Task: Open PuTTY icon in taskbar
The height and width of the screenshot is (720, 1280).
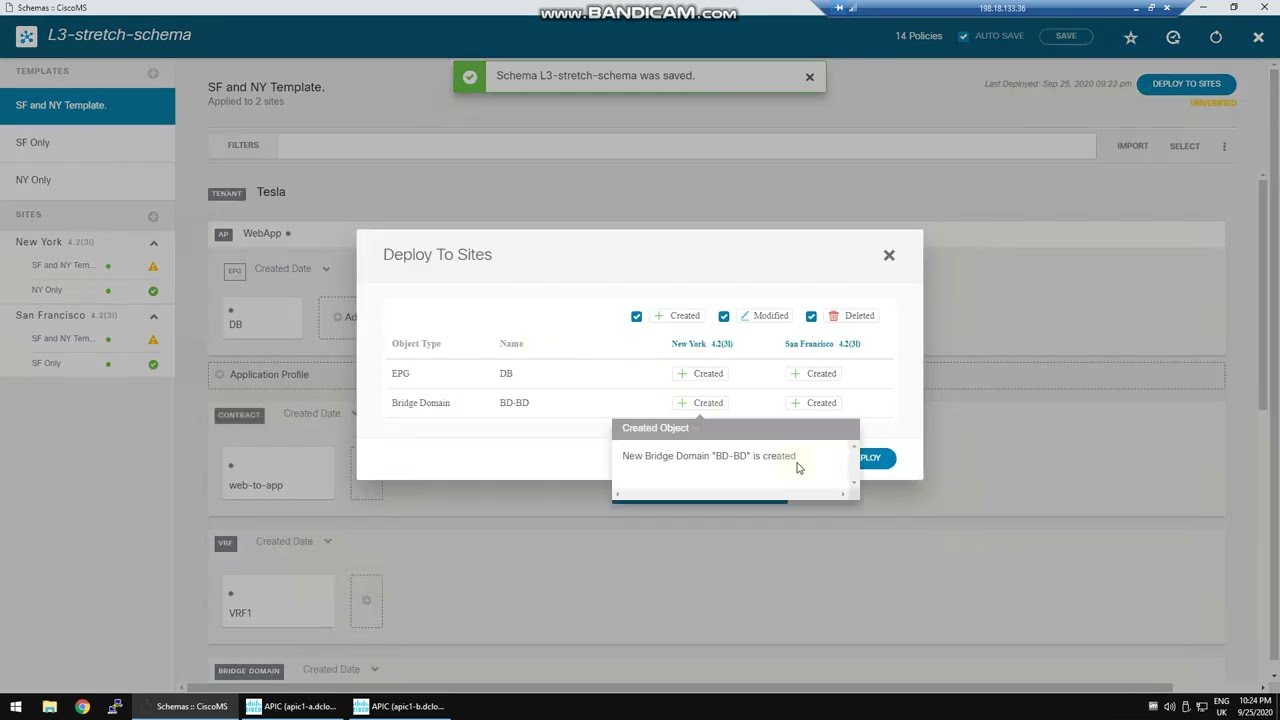Action: 115,706
